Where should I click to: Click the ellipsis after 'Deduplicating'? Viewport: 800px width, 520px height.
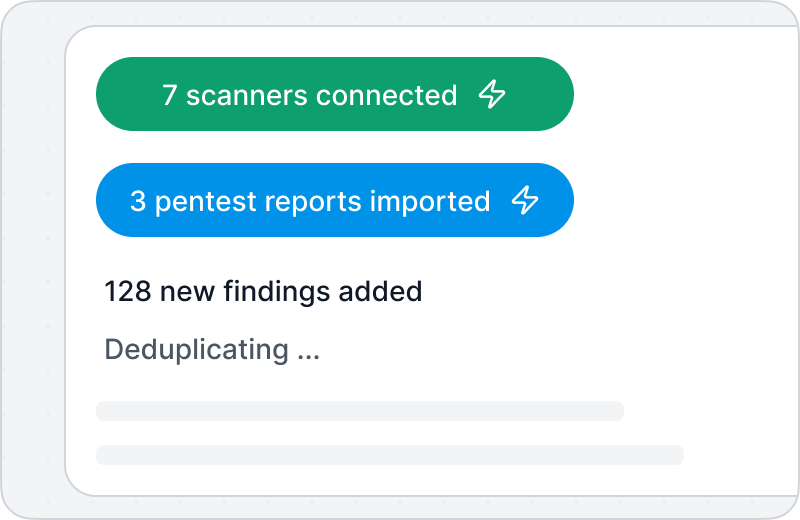tap(309, 357)
